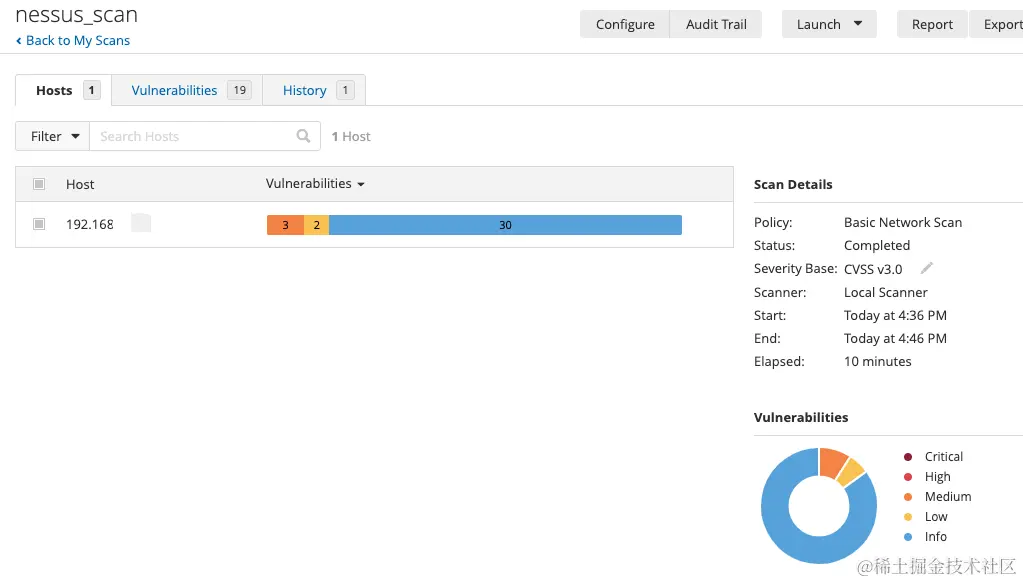Viewport: 1023px width, 583px height.
Task: Open the Vulnerabilities tab
Action: click(x=187, y=90)
